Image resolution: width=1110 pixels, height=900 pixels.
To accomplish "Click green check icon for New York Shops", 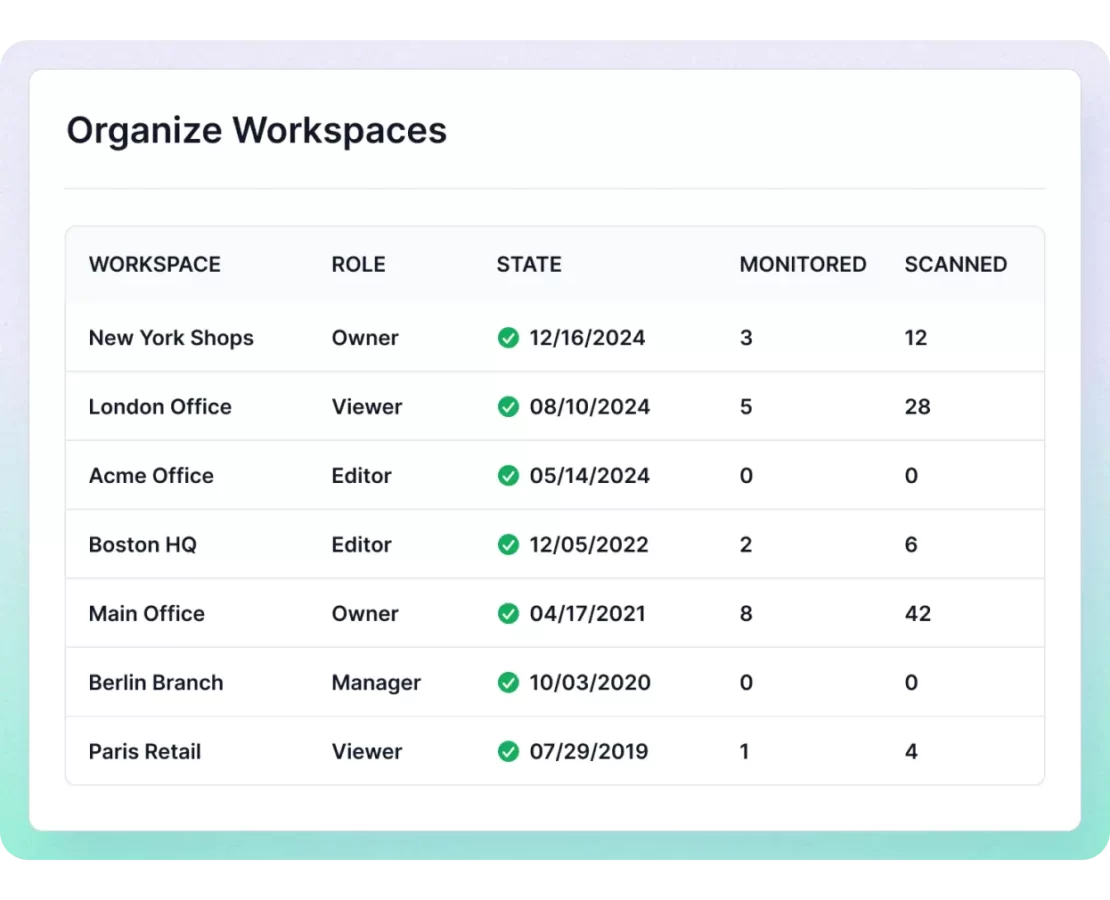I will click(508, 338).
